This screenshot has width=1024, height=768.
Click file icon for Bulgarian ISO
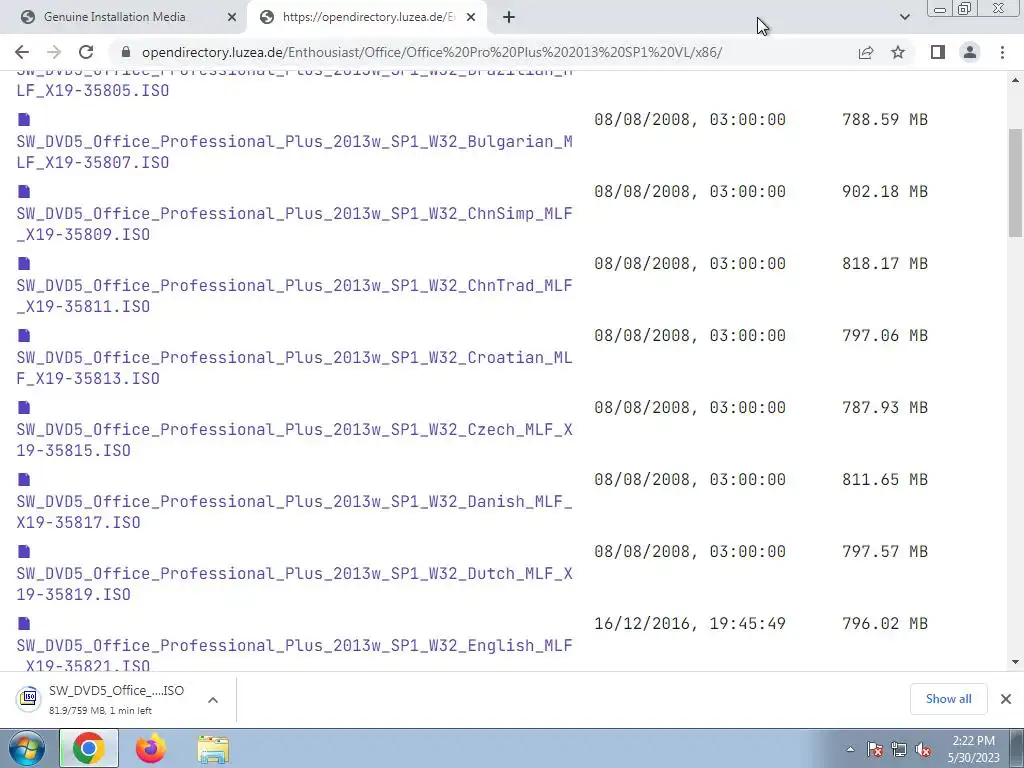[x=24, y=119]
